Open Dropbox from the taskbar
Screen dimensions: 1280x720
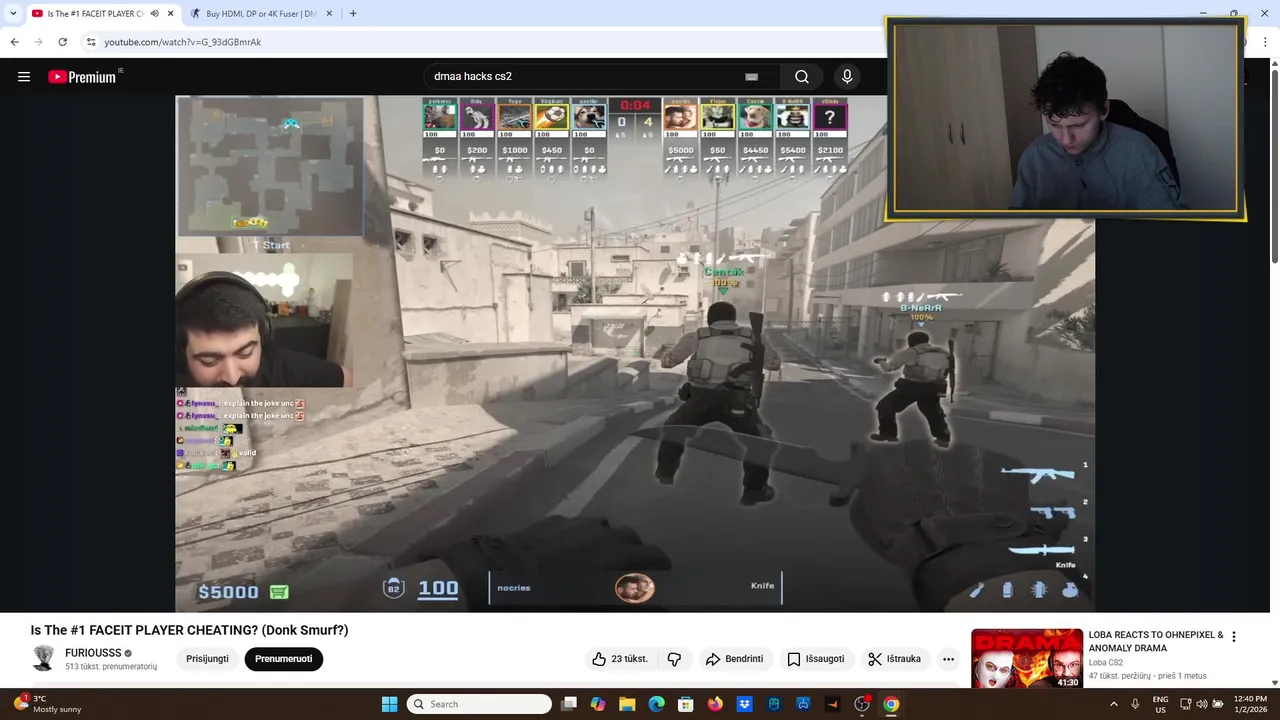pos(744,704)
